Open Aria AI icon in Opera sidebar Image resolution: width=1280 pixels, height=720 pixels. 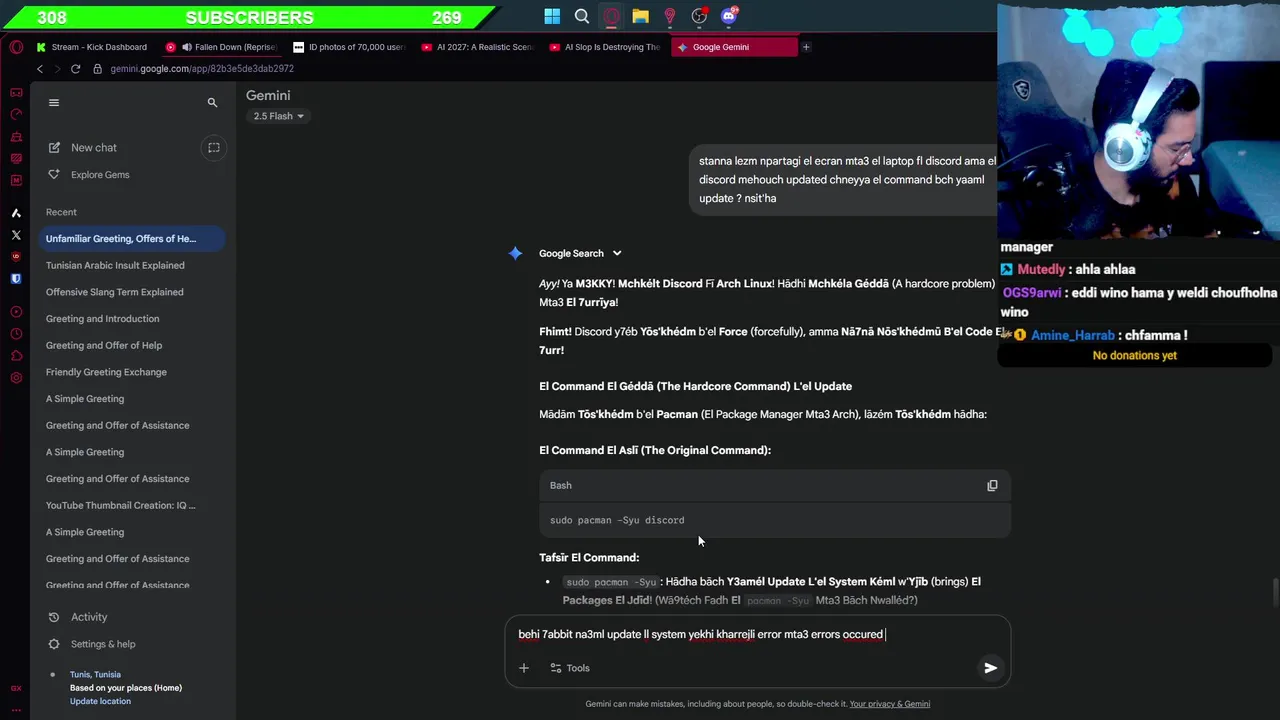coord(16,213)
